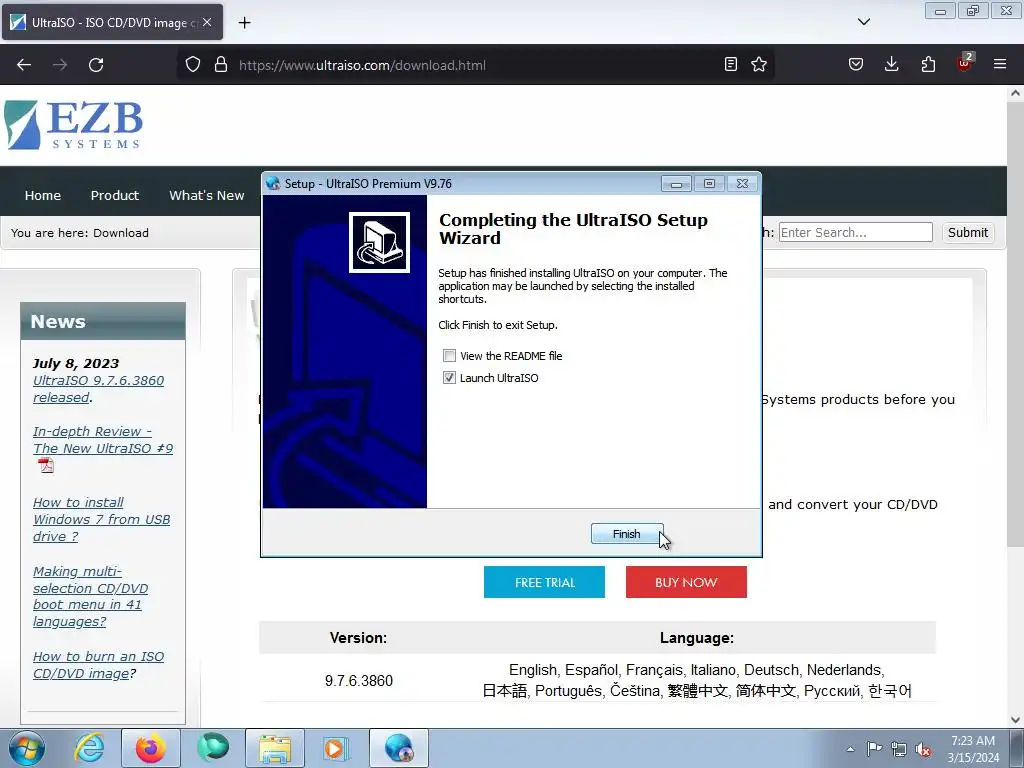Image resolution: width=1024 pixels, height=768 pixels.
Task: Click the URL address bar
Action: pos(477,65)
